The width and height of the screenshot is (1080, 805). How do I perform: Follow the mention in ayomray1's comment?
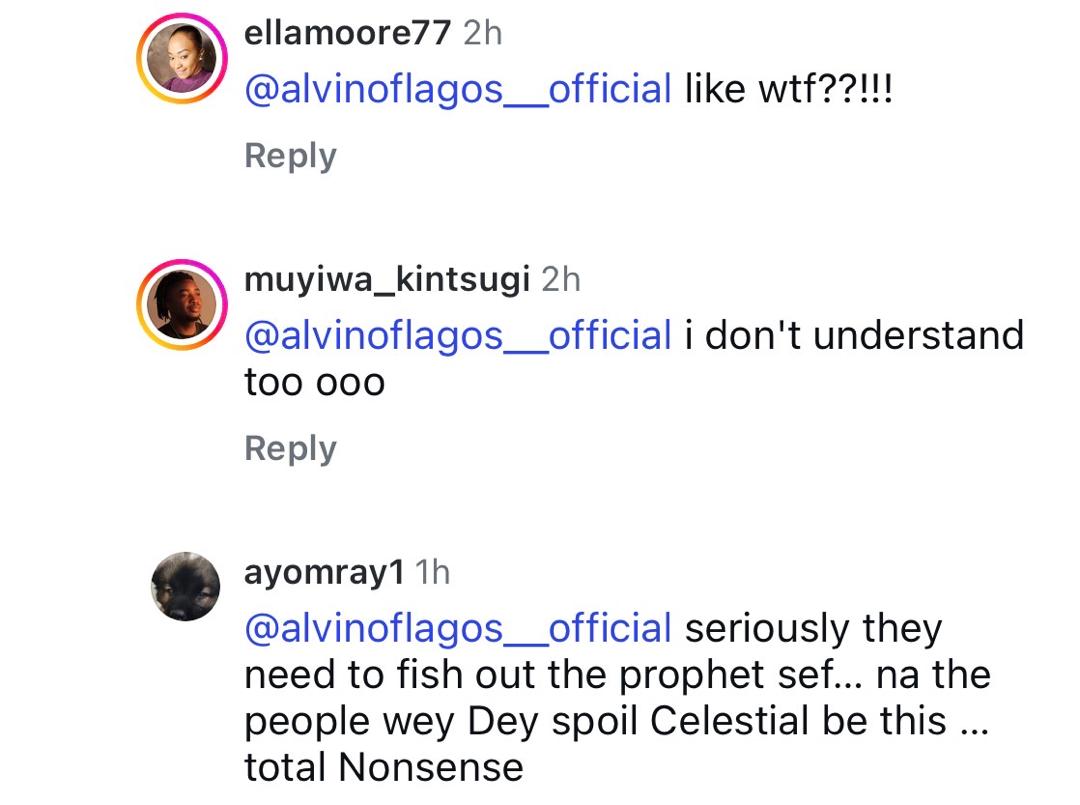pyautogui.click(x=458, y=628)
